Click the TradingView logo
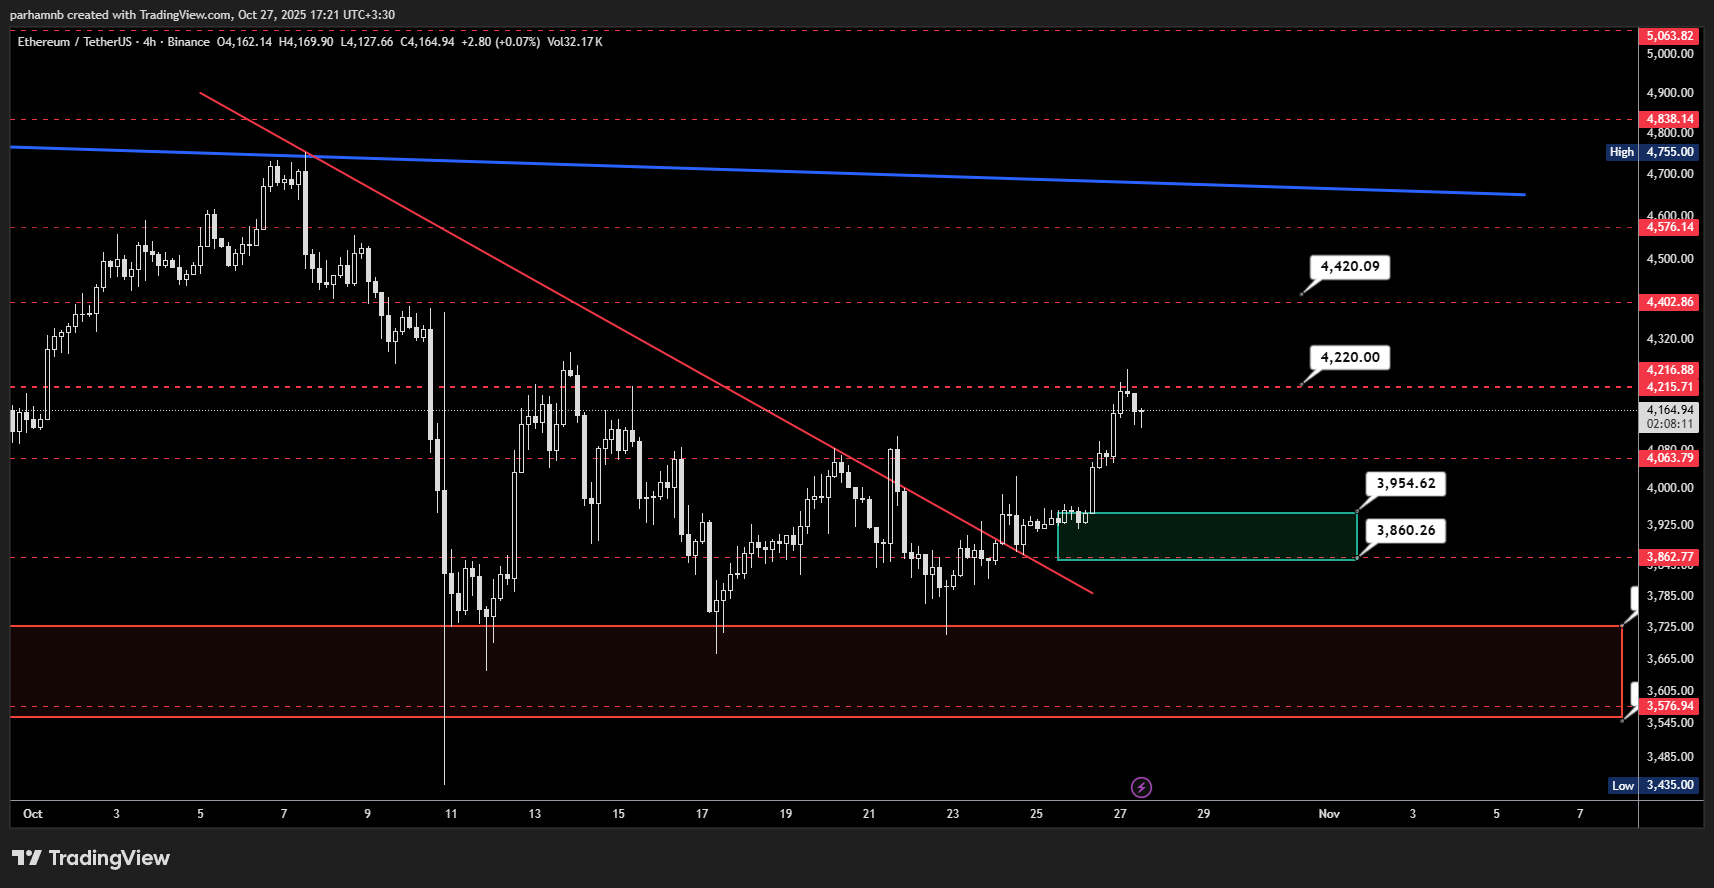Viewport: 1714px width, 888px height. coord(91,858)
